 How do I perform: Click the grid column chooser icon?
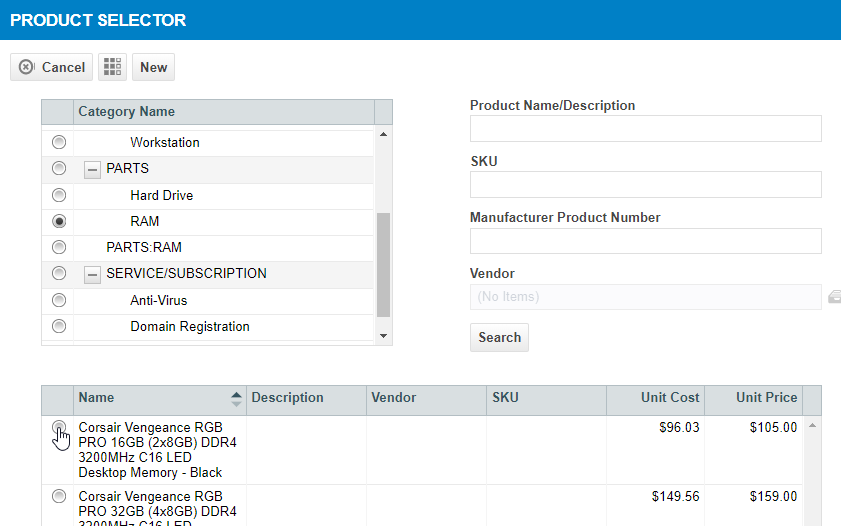[112, 67]
